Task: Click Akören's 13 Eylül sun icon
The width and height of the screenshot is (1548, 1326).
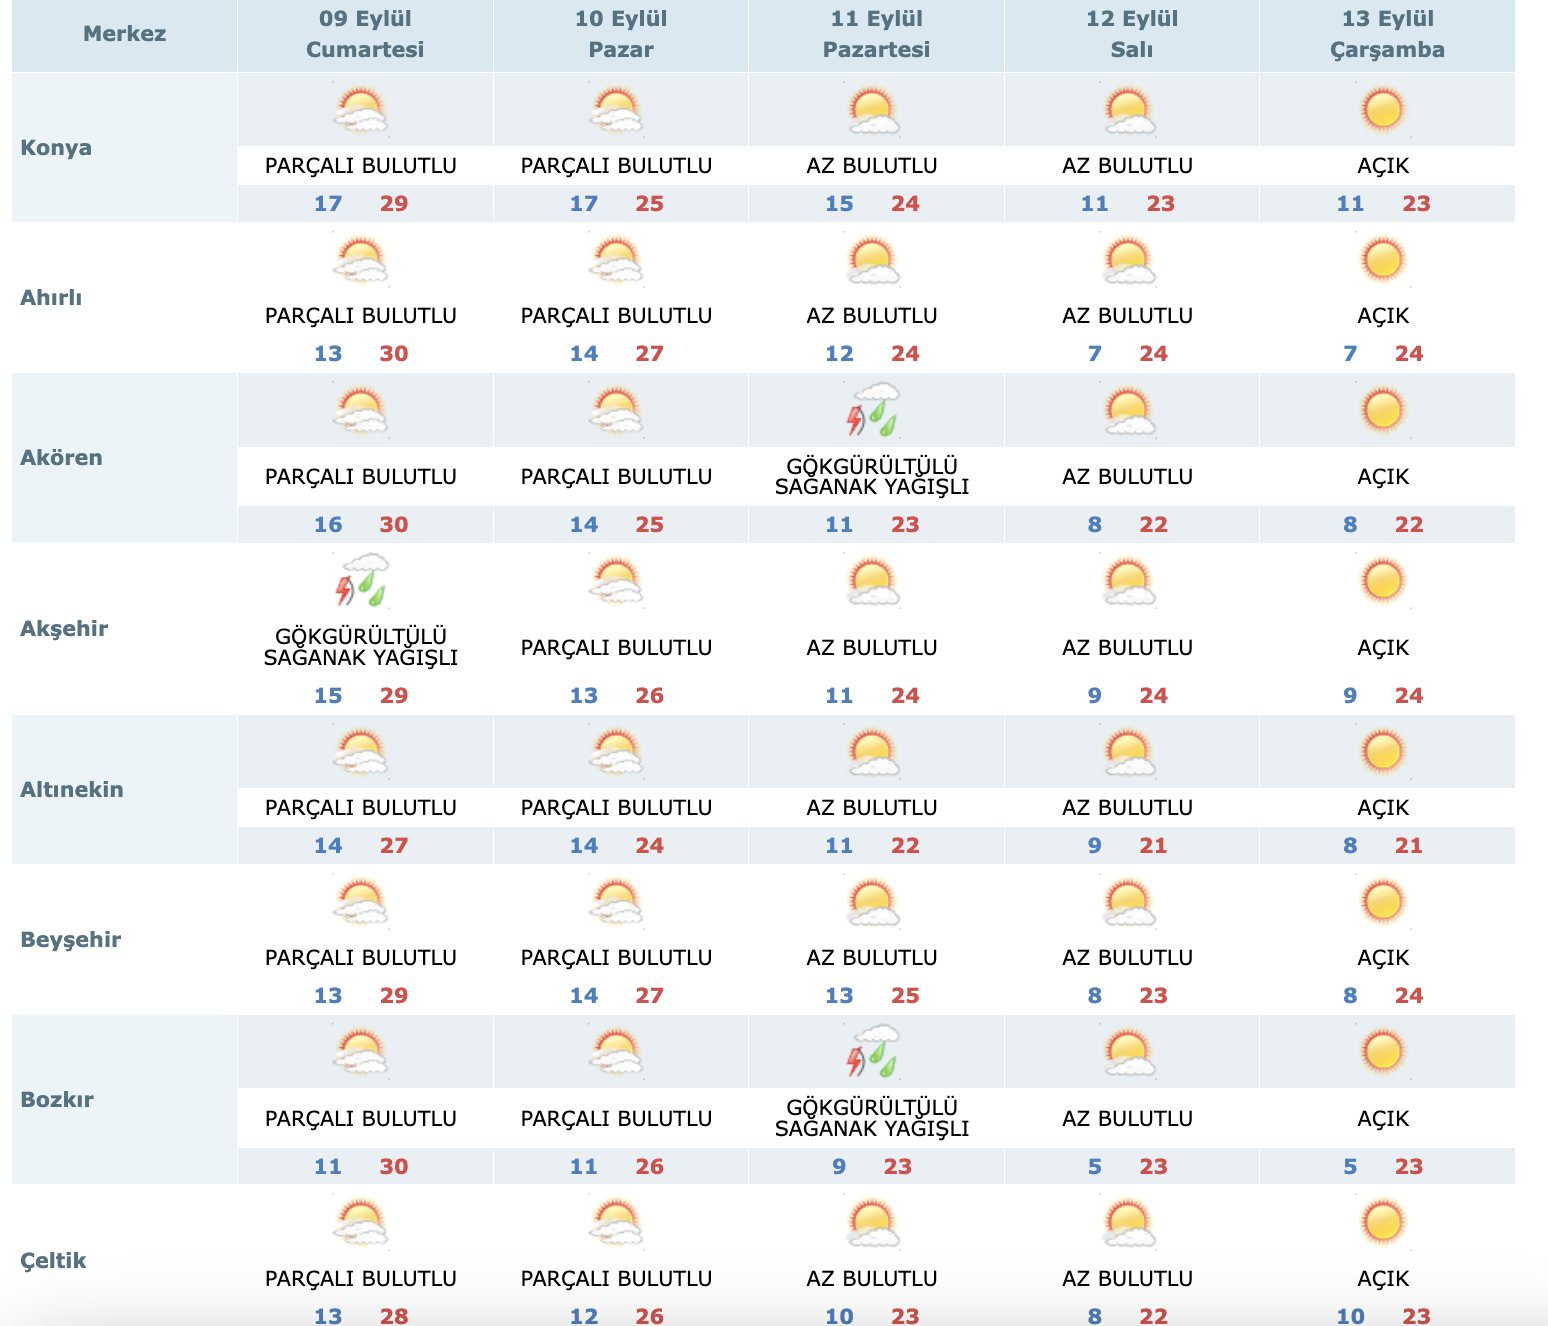Action: point(1383,411)
